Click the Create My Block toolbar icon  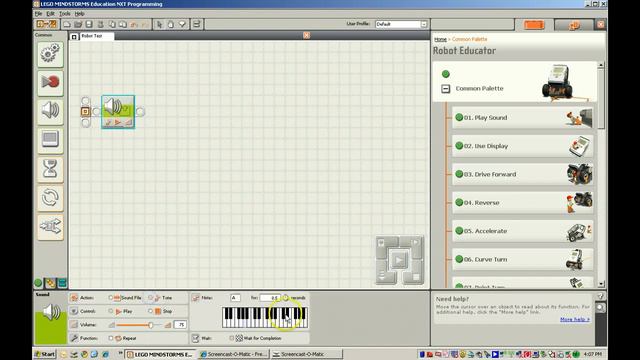point(197,24)
